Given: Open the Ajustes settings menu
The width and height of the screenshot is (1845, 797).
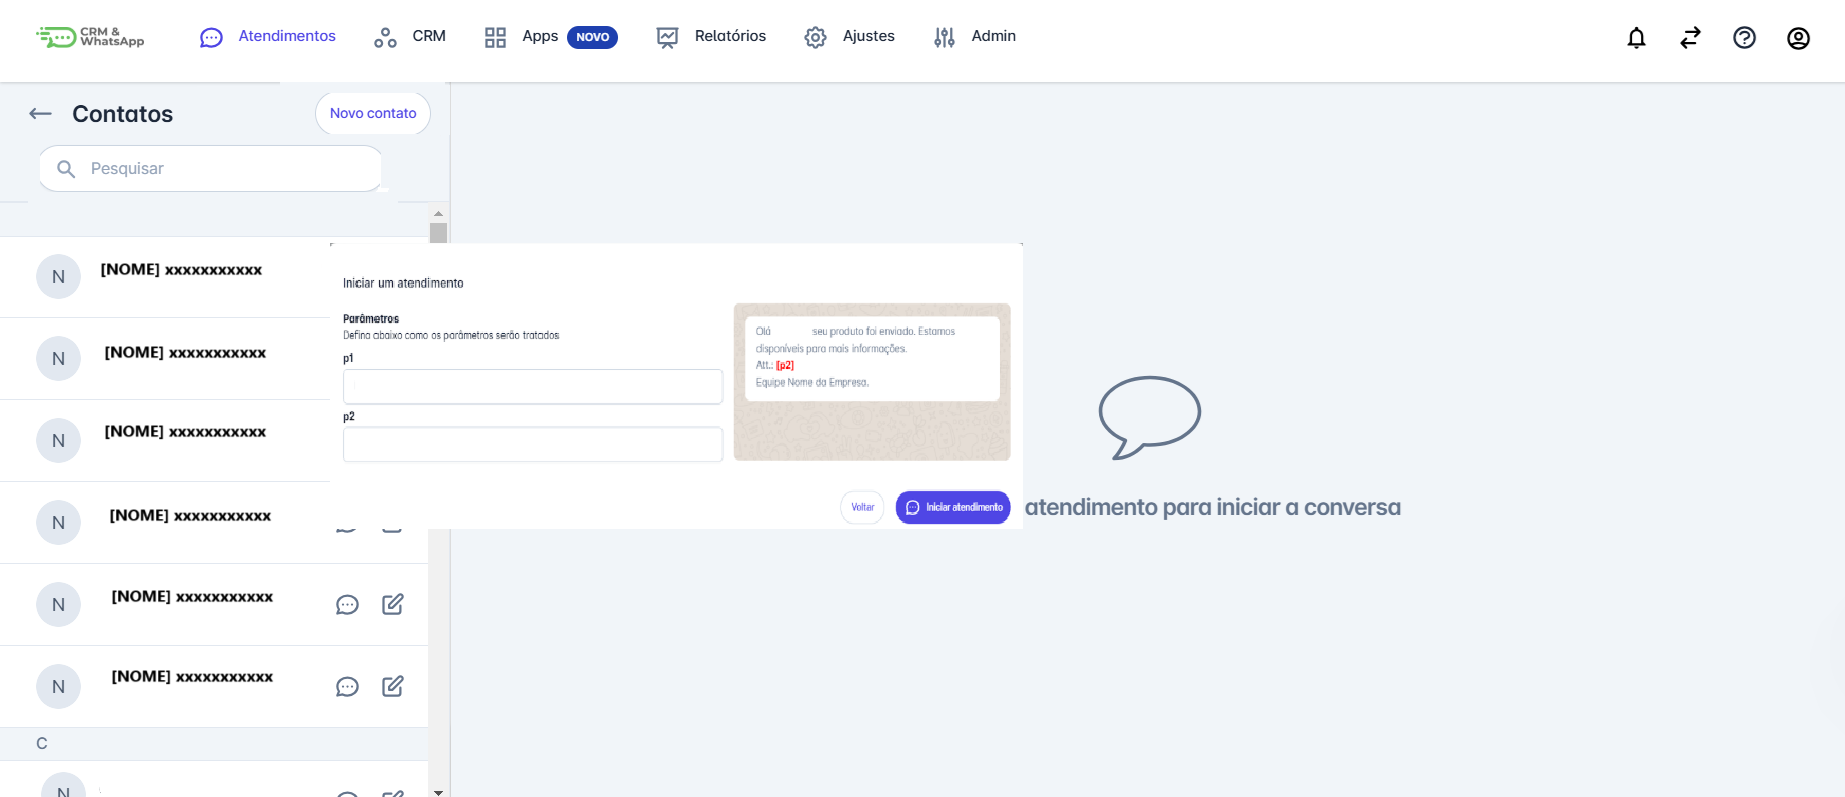Looking at the screenshot, I should pyautogui.click(x=849, y=37).
